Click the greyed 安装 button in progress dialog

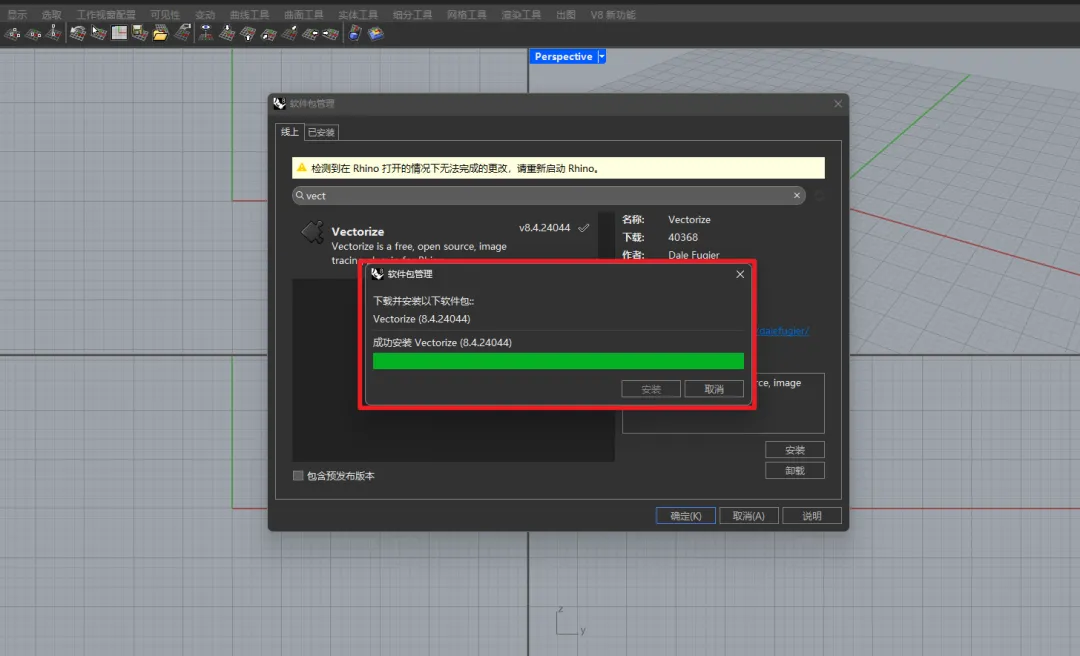(651, 389)
